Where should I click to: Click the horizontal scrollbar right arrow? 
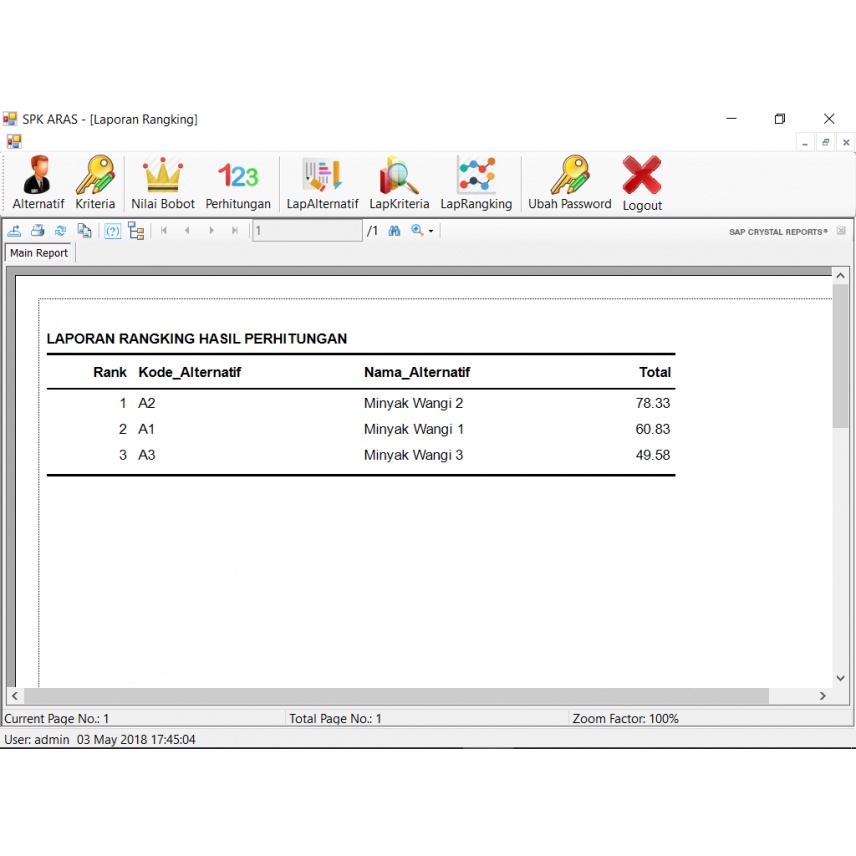(x=823, y=696)
